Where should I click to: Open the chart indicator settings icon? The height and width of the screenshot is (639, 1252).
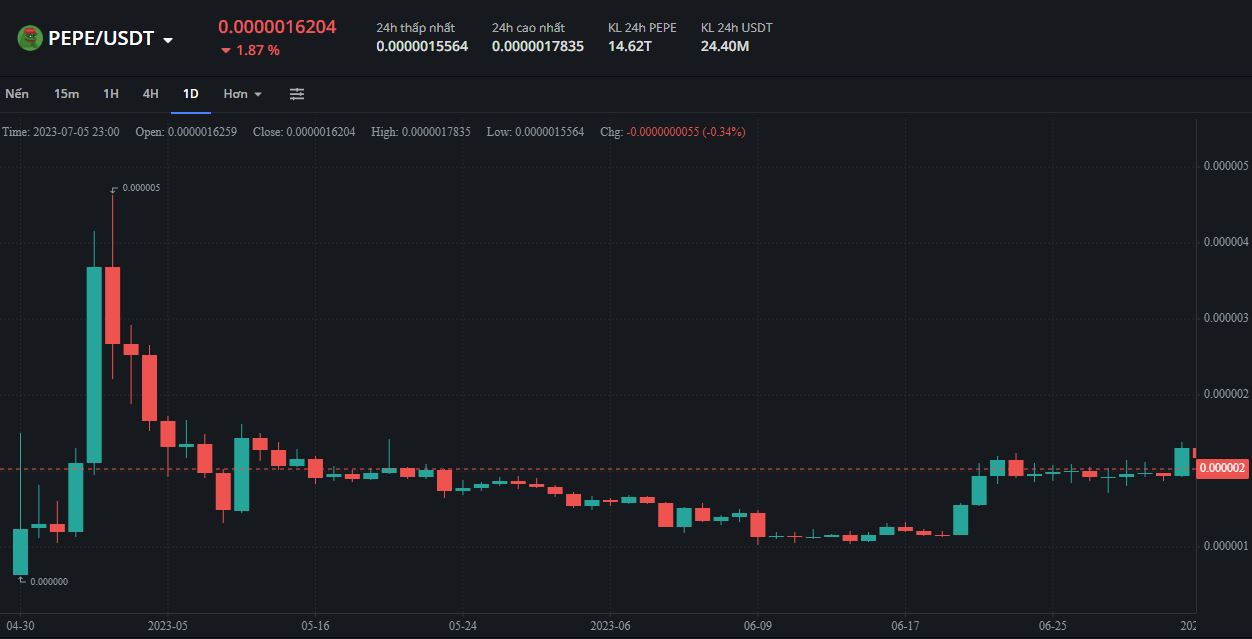coord(297,94)
